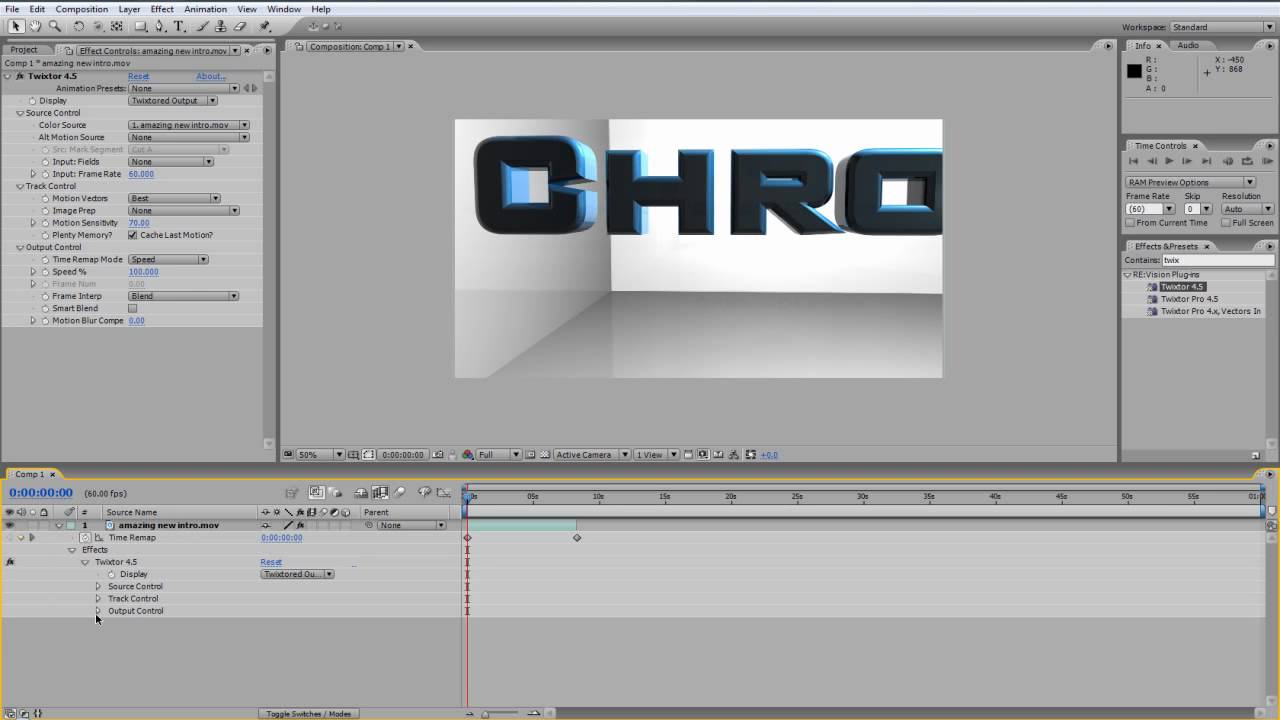Open the Composition menu
This screenshot has width=1280, height=720.
pos(82,9)
